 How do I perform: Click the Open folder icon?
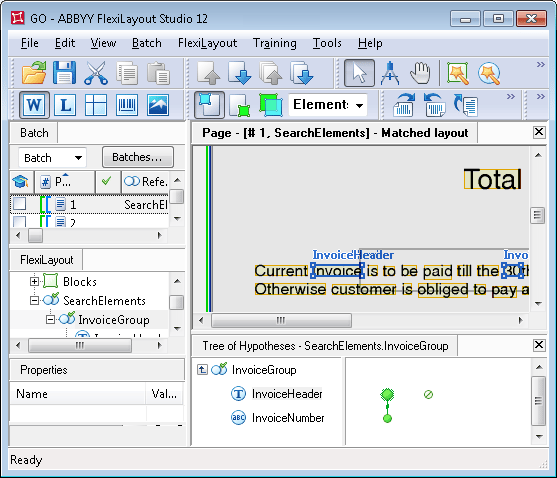click(x=34, y=73)
